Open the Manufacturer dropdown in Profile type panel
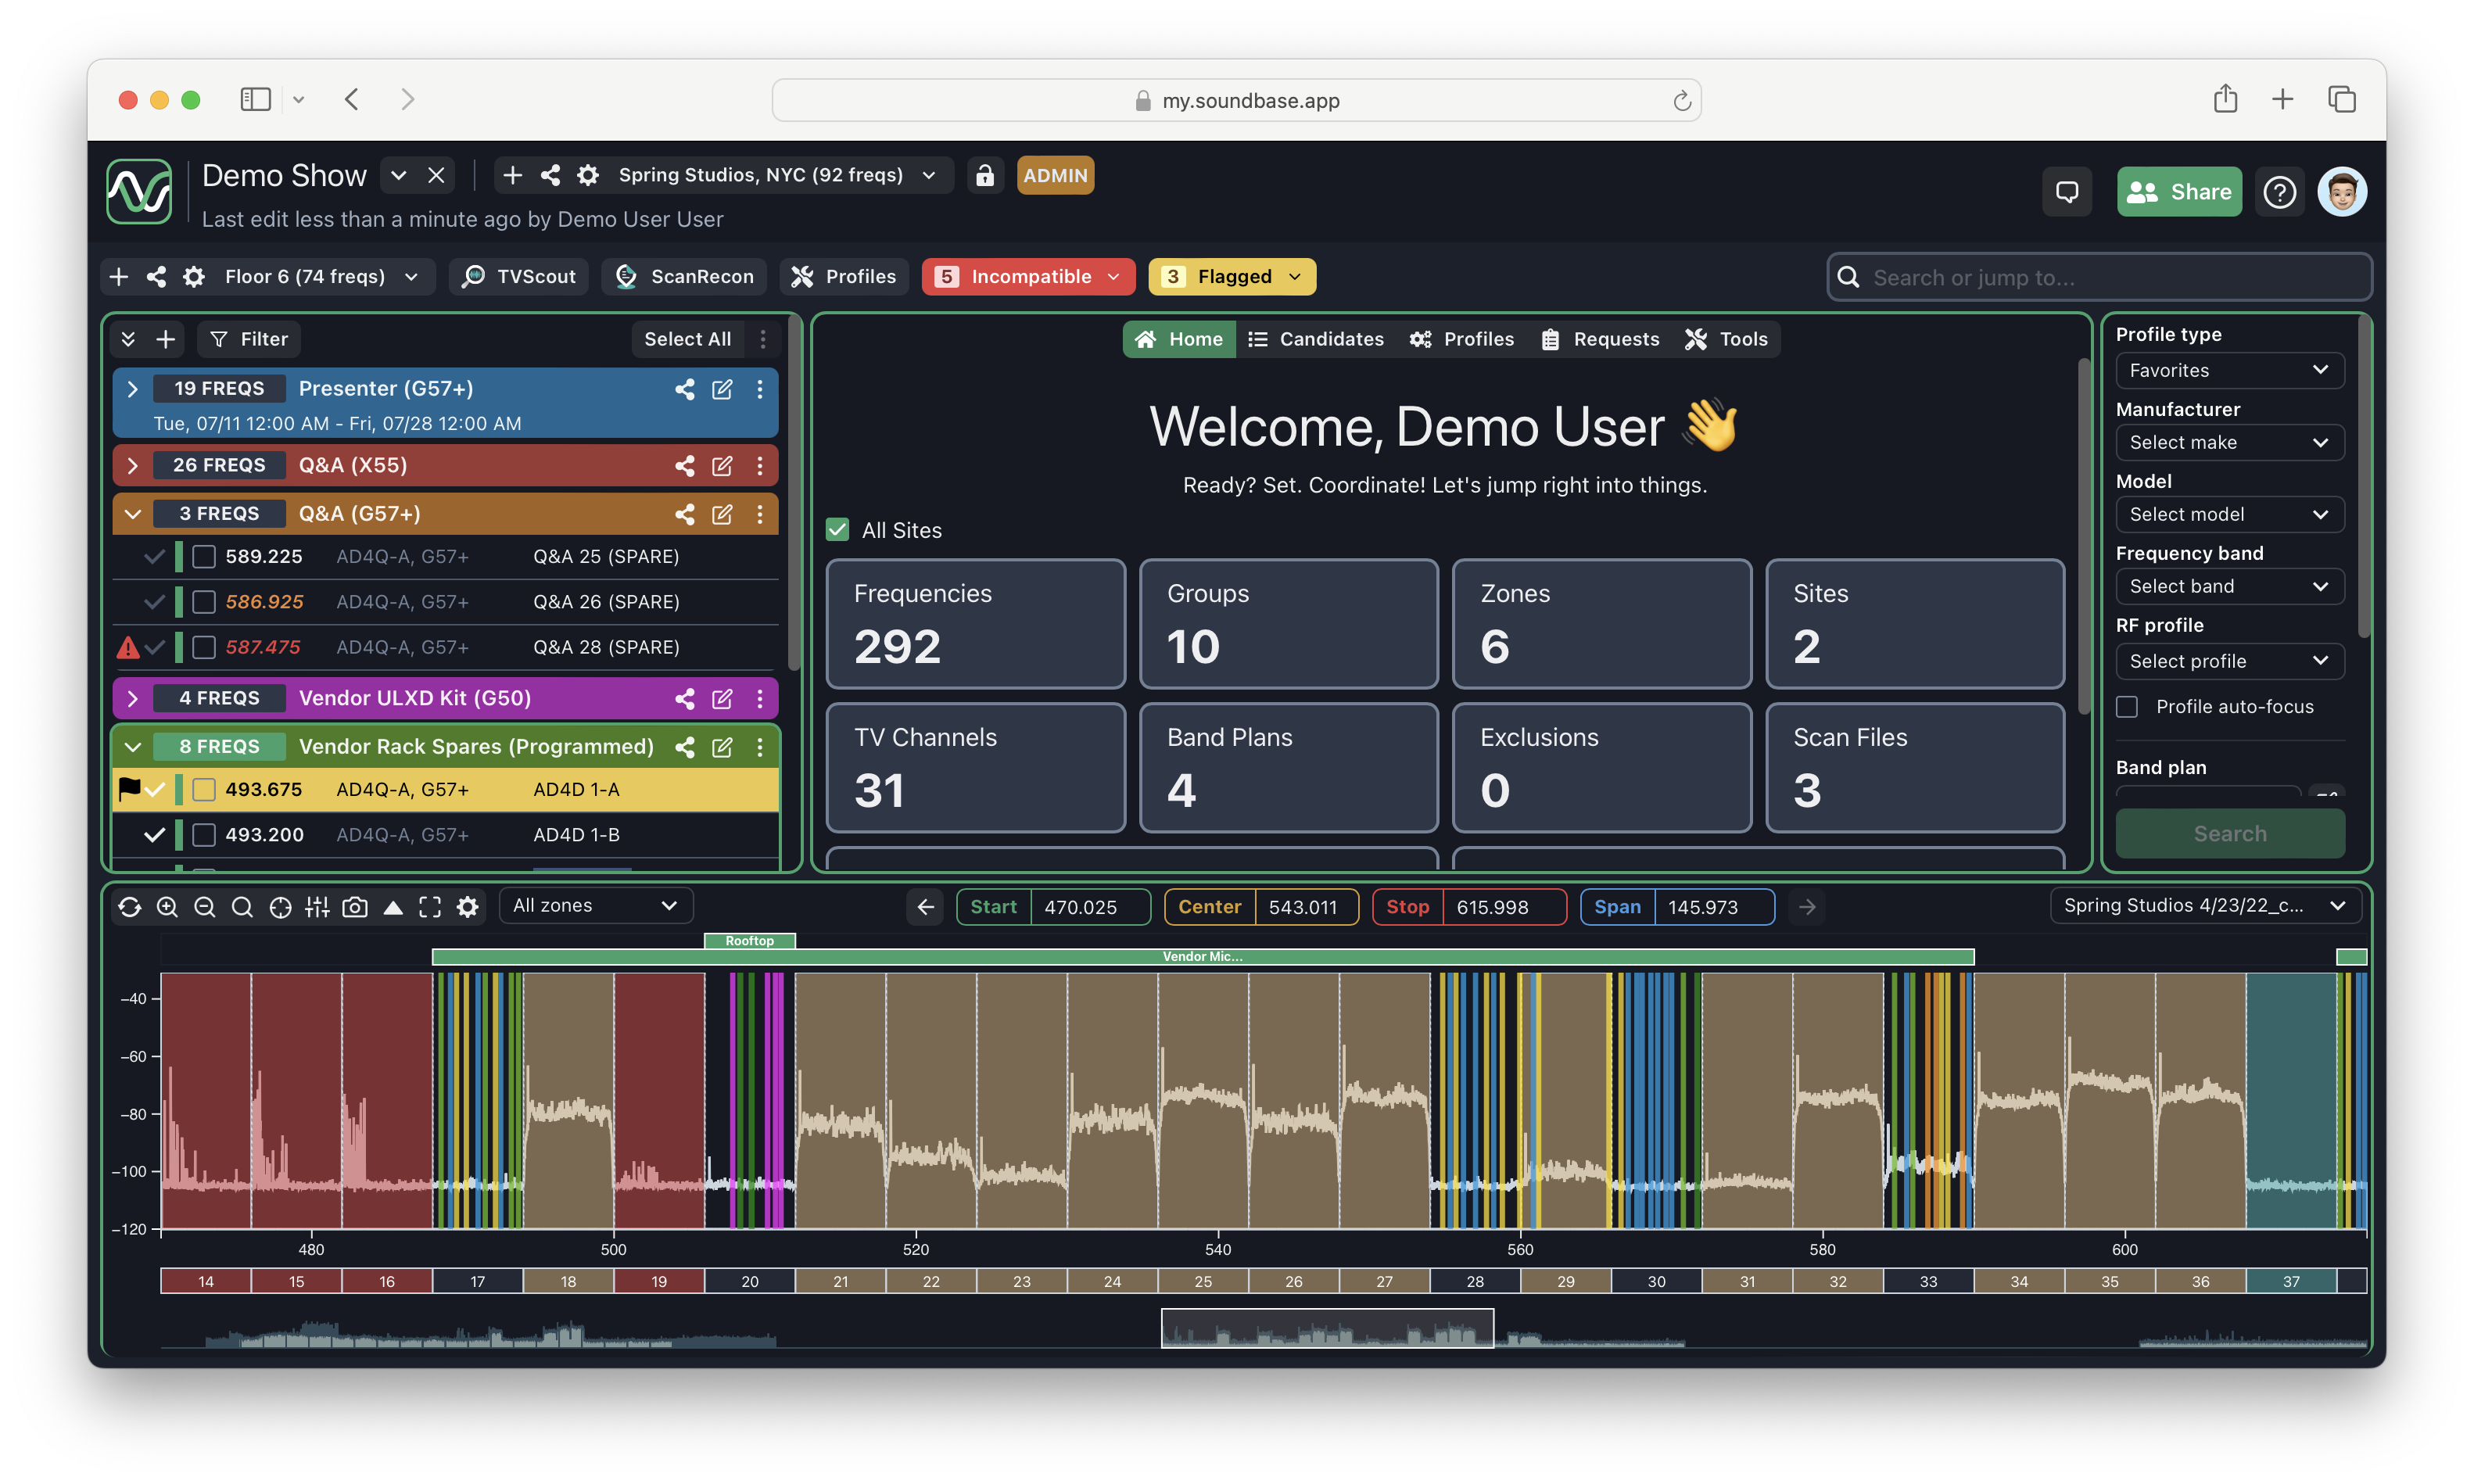This screenshot has height=1484, width=2474. click(x=2230, y=442)
